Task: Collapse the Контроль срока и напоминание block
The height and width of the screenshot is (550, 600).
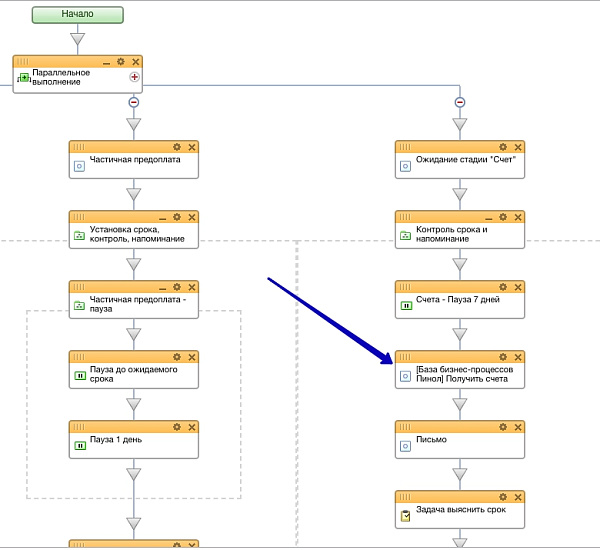Action: 489,219
